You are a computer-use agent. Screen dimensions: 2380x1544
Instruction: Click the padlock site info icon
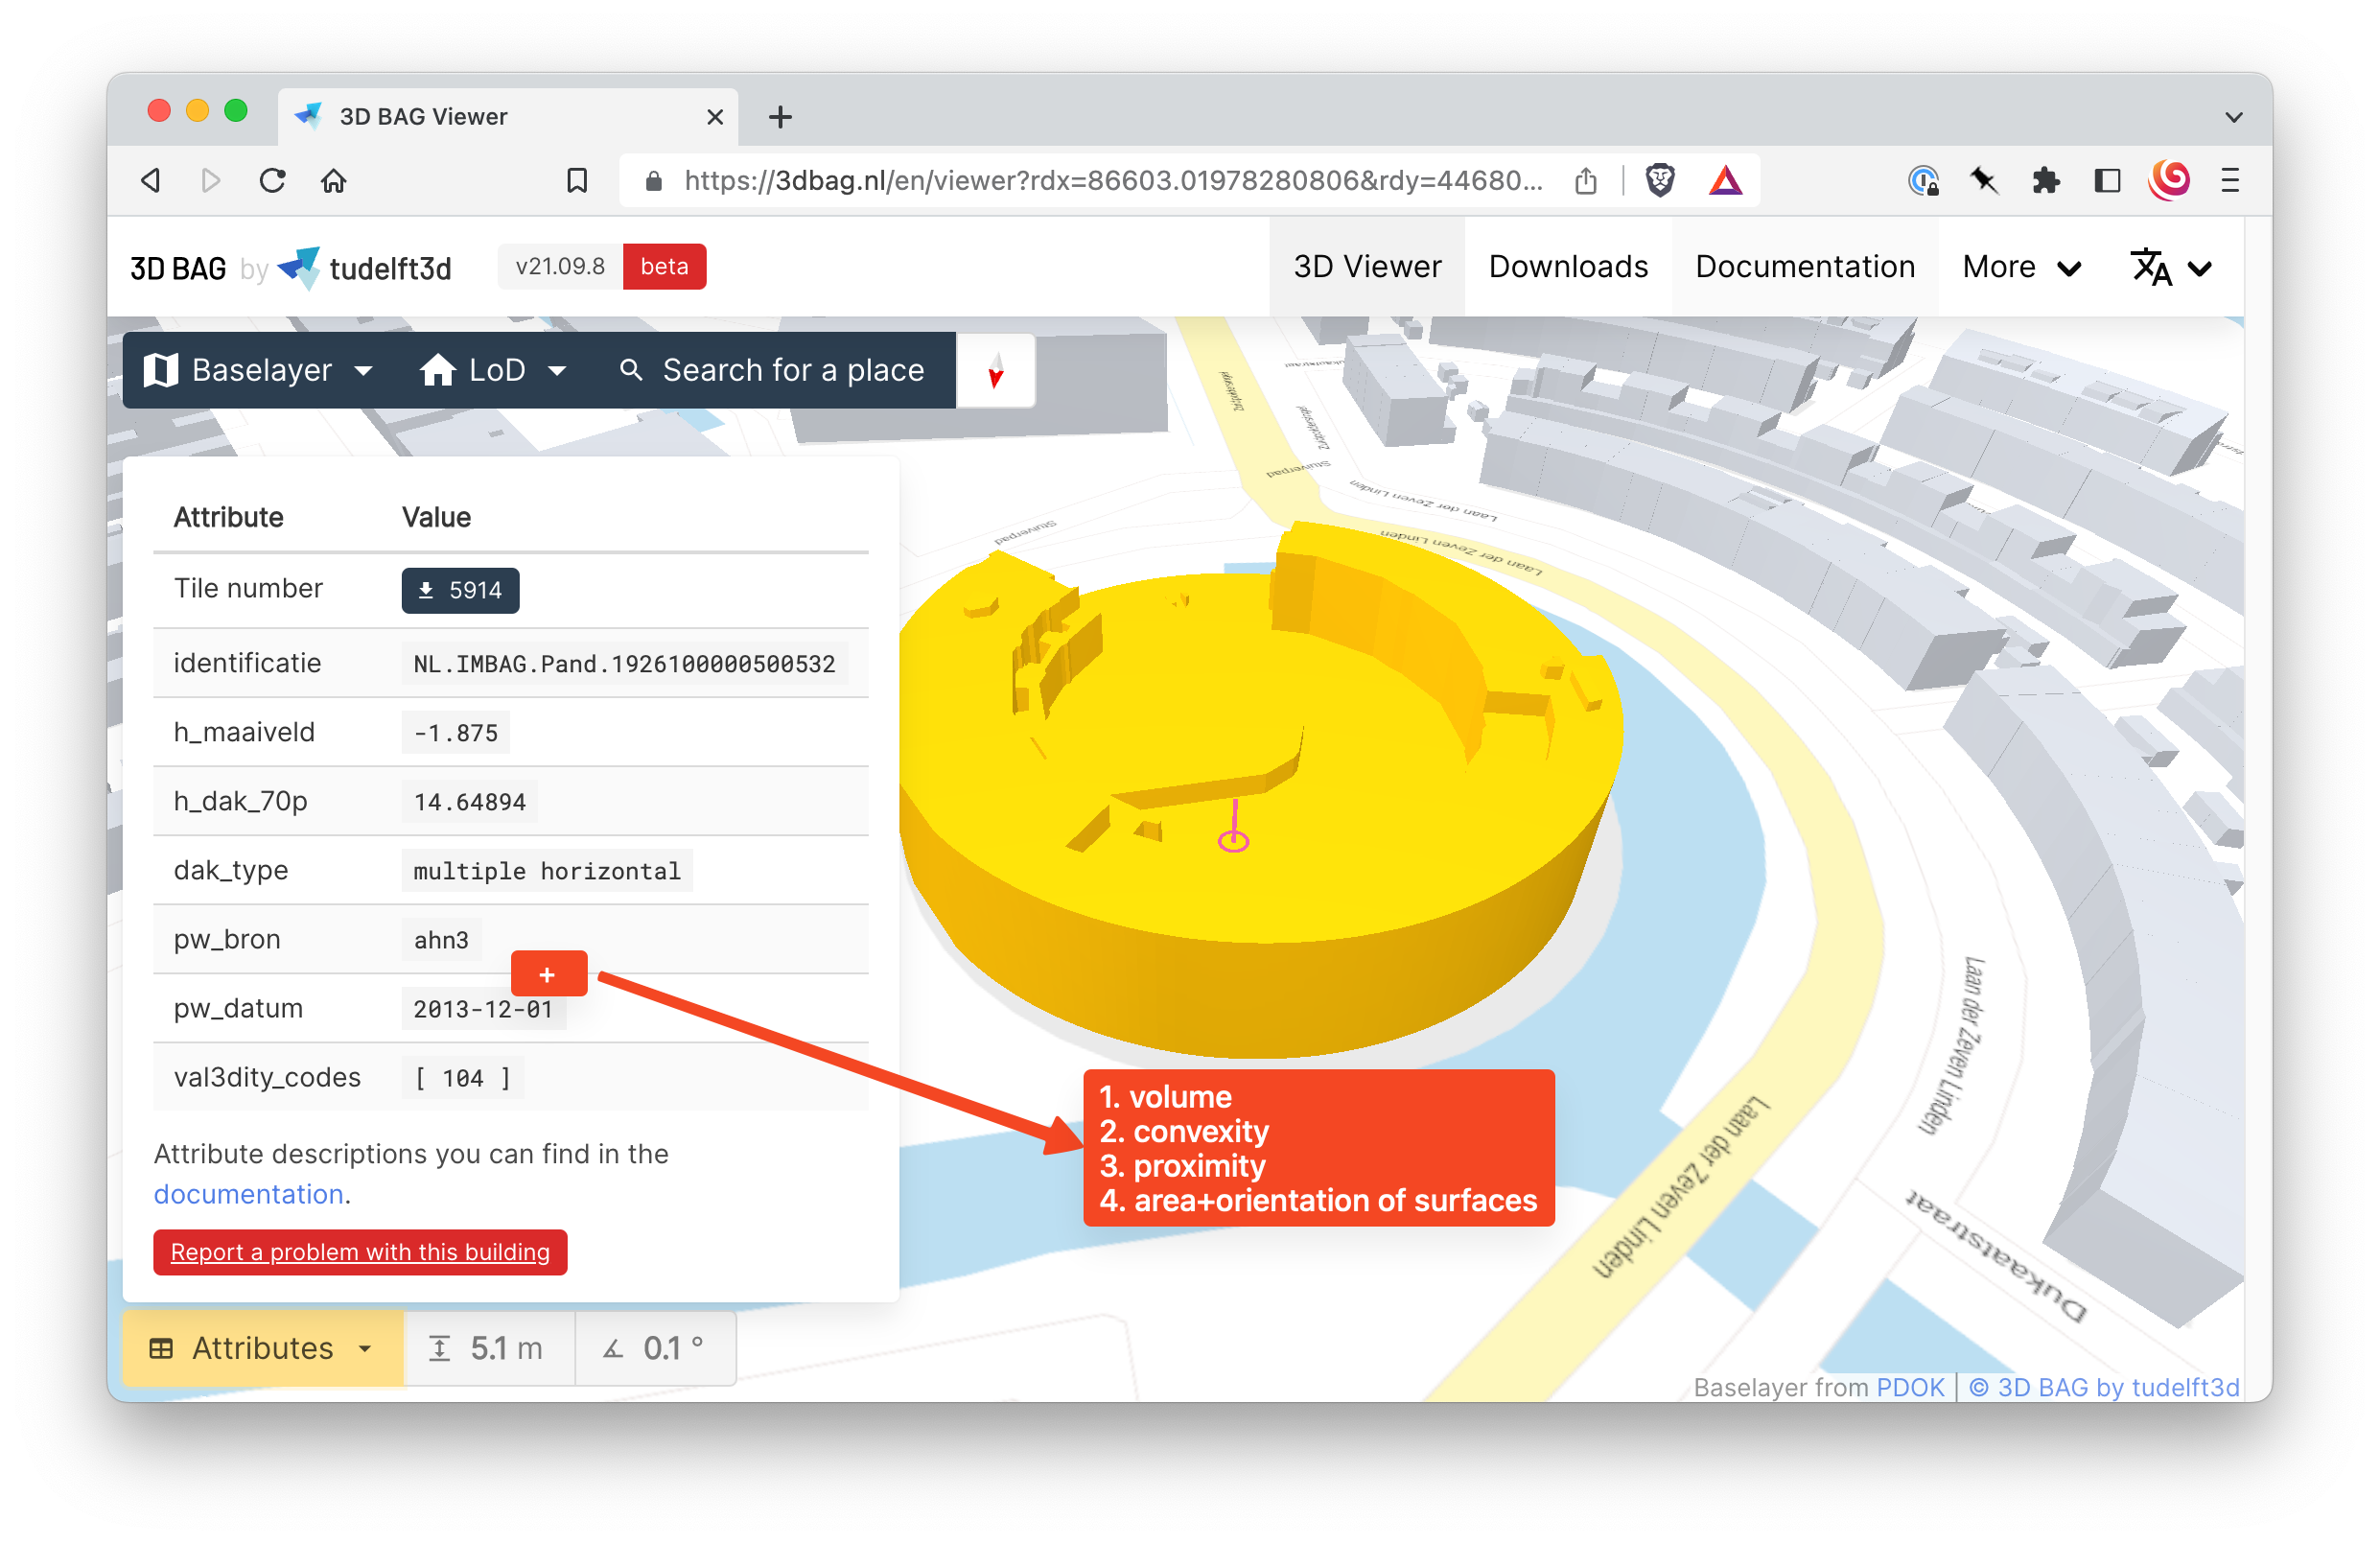click(x=654, y=181)
